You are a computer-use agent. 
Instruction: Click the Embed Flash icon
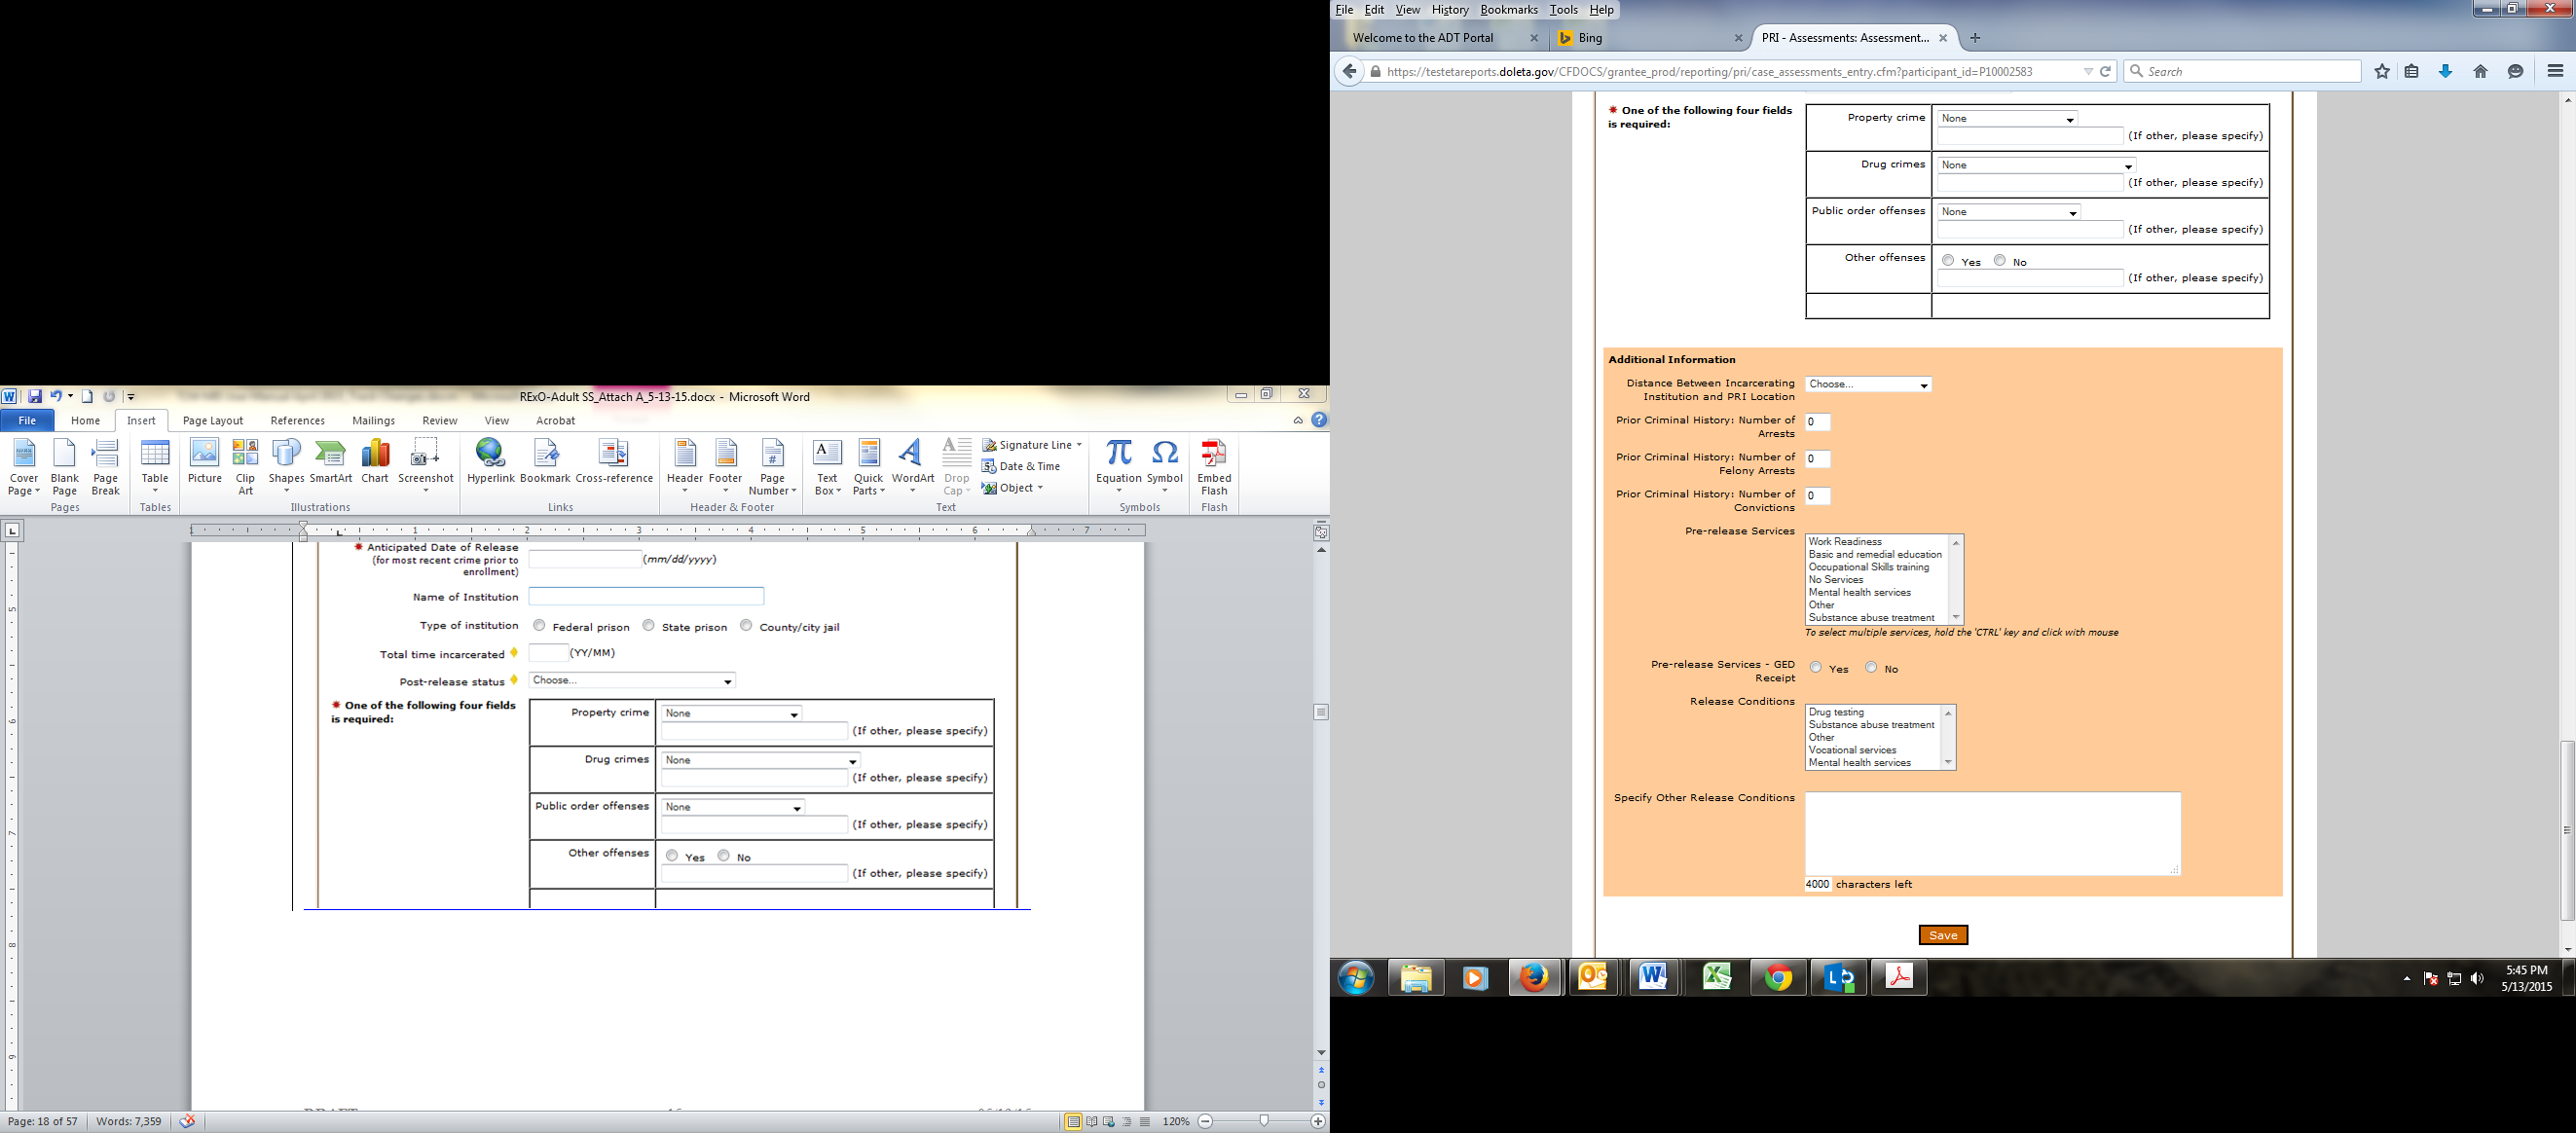point(1214,462)
